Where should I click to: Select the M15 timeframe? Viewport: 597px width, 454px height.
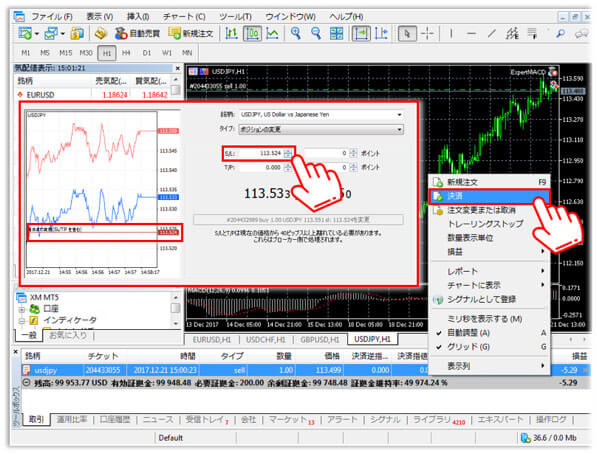(x=66, y=53)
